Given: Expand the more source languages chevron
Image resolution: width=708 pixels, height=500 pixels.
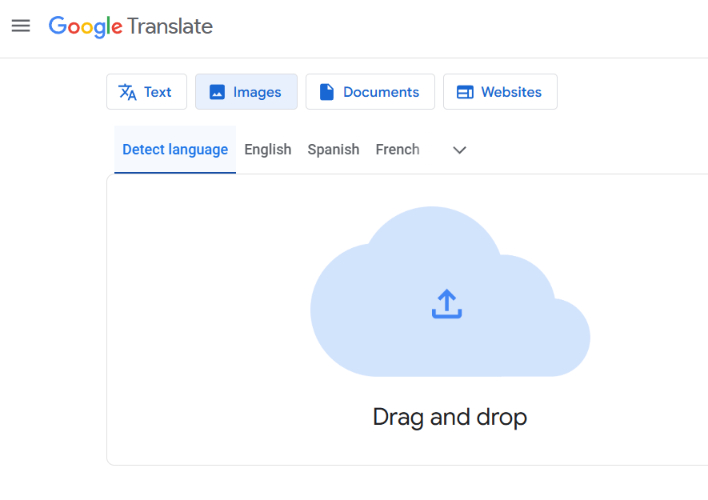Looking at the screenshot, I should pos(460,150).
